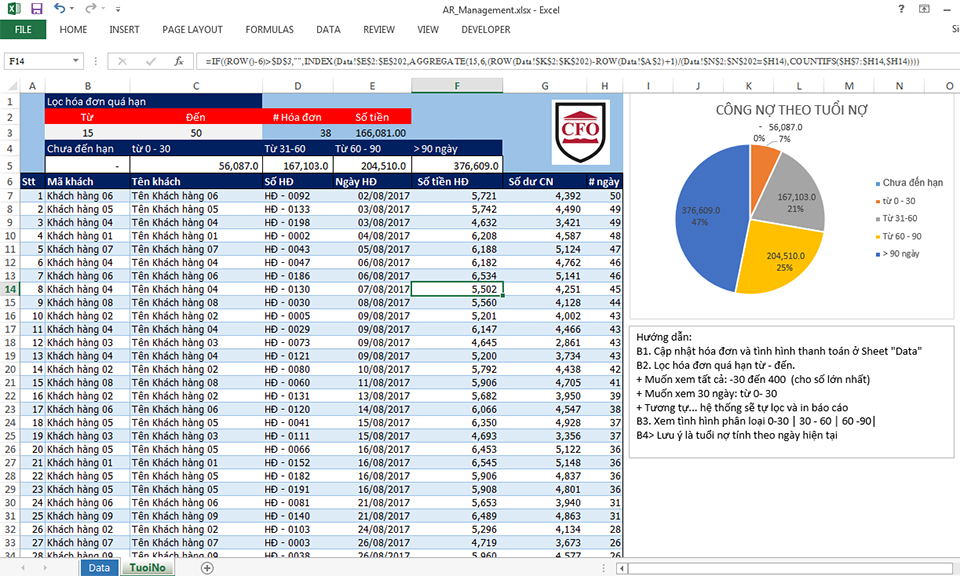Viewport: 960px width, 576px height.
Task: Select the 'Từ' filter value cell containing 15
Action: (x=88, y=132)
